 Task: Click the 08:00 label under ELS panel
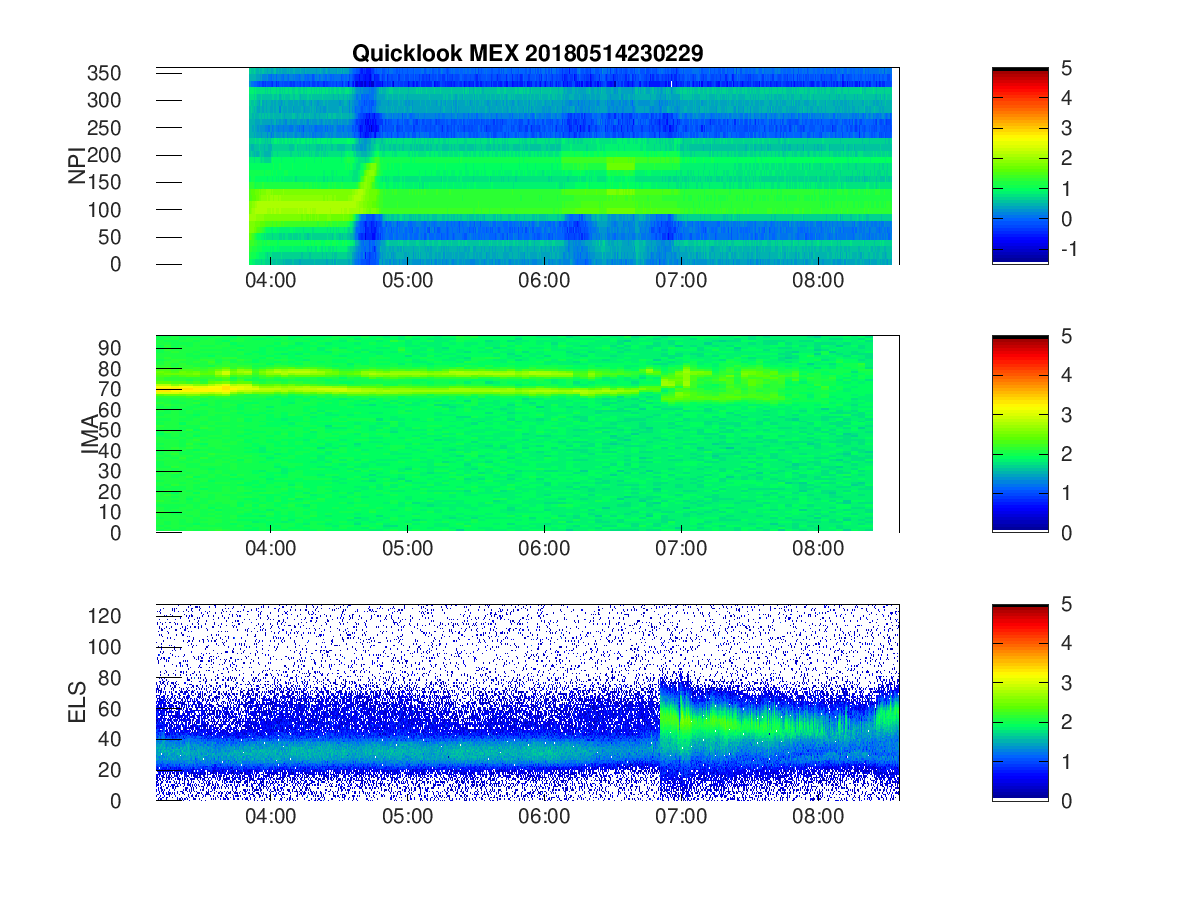tap(818, 817)
